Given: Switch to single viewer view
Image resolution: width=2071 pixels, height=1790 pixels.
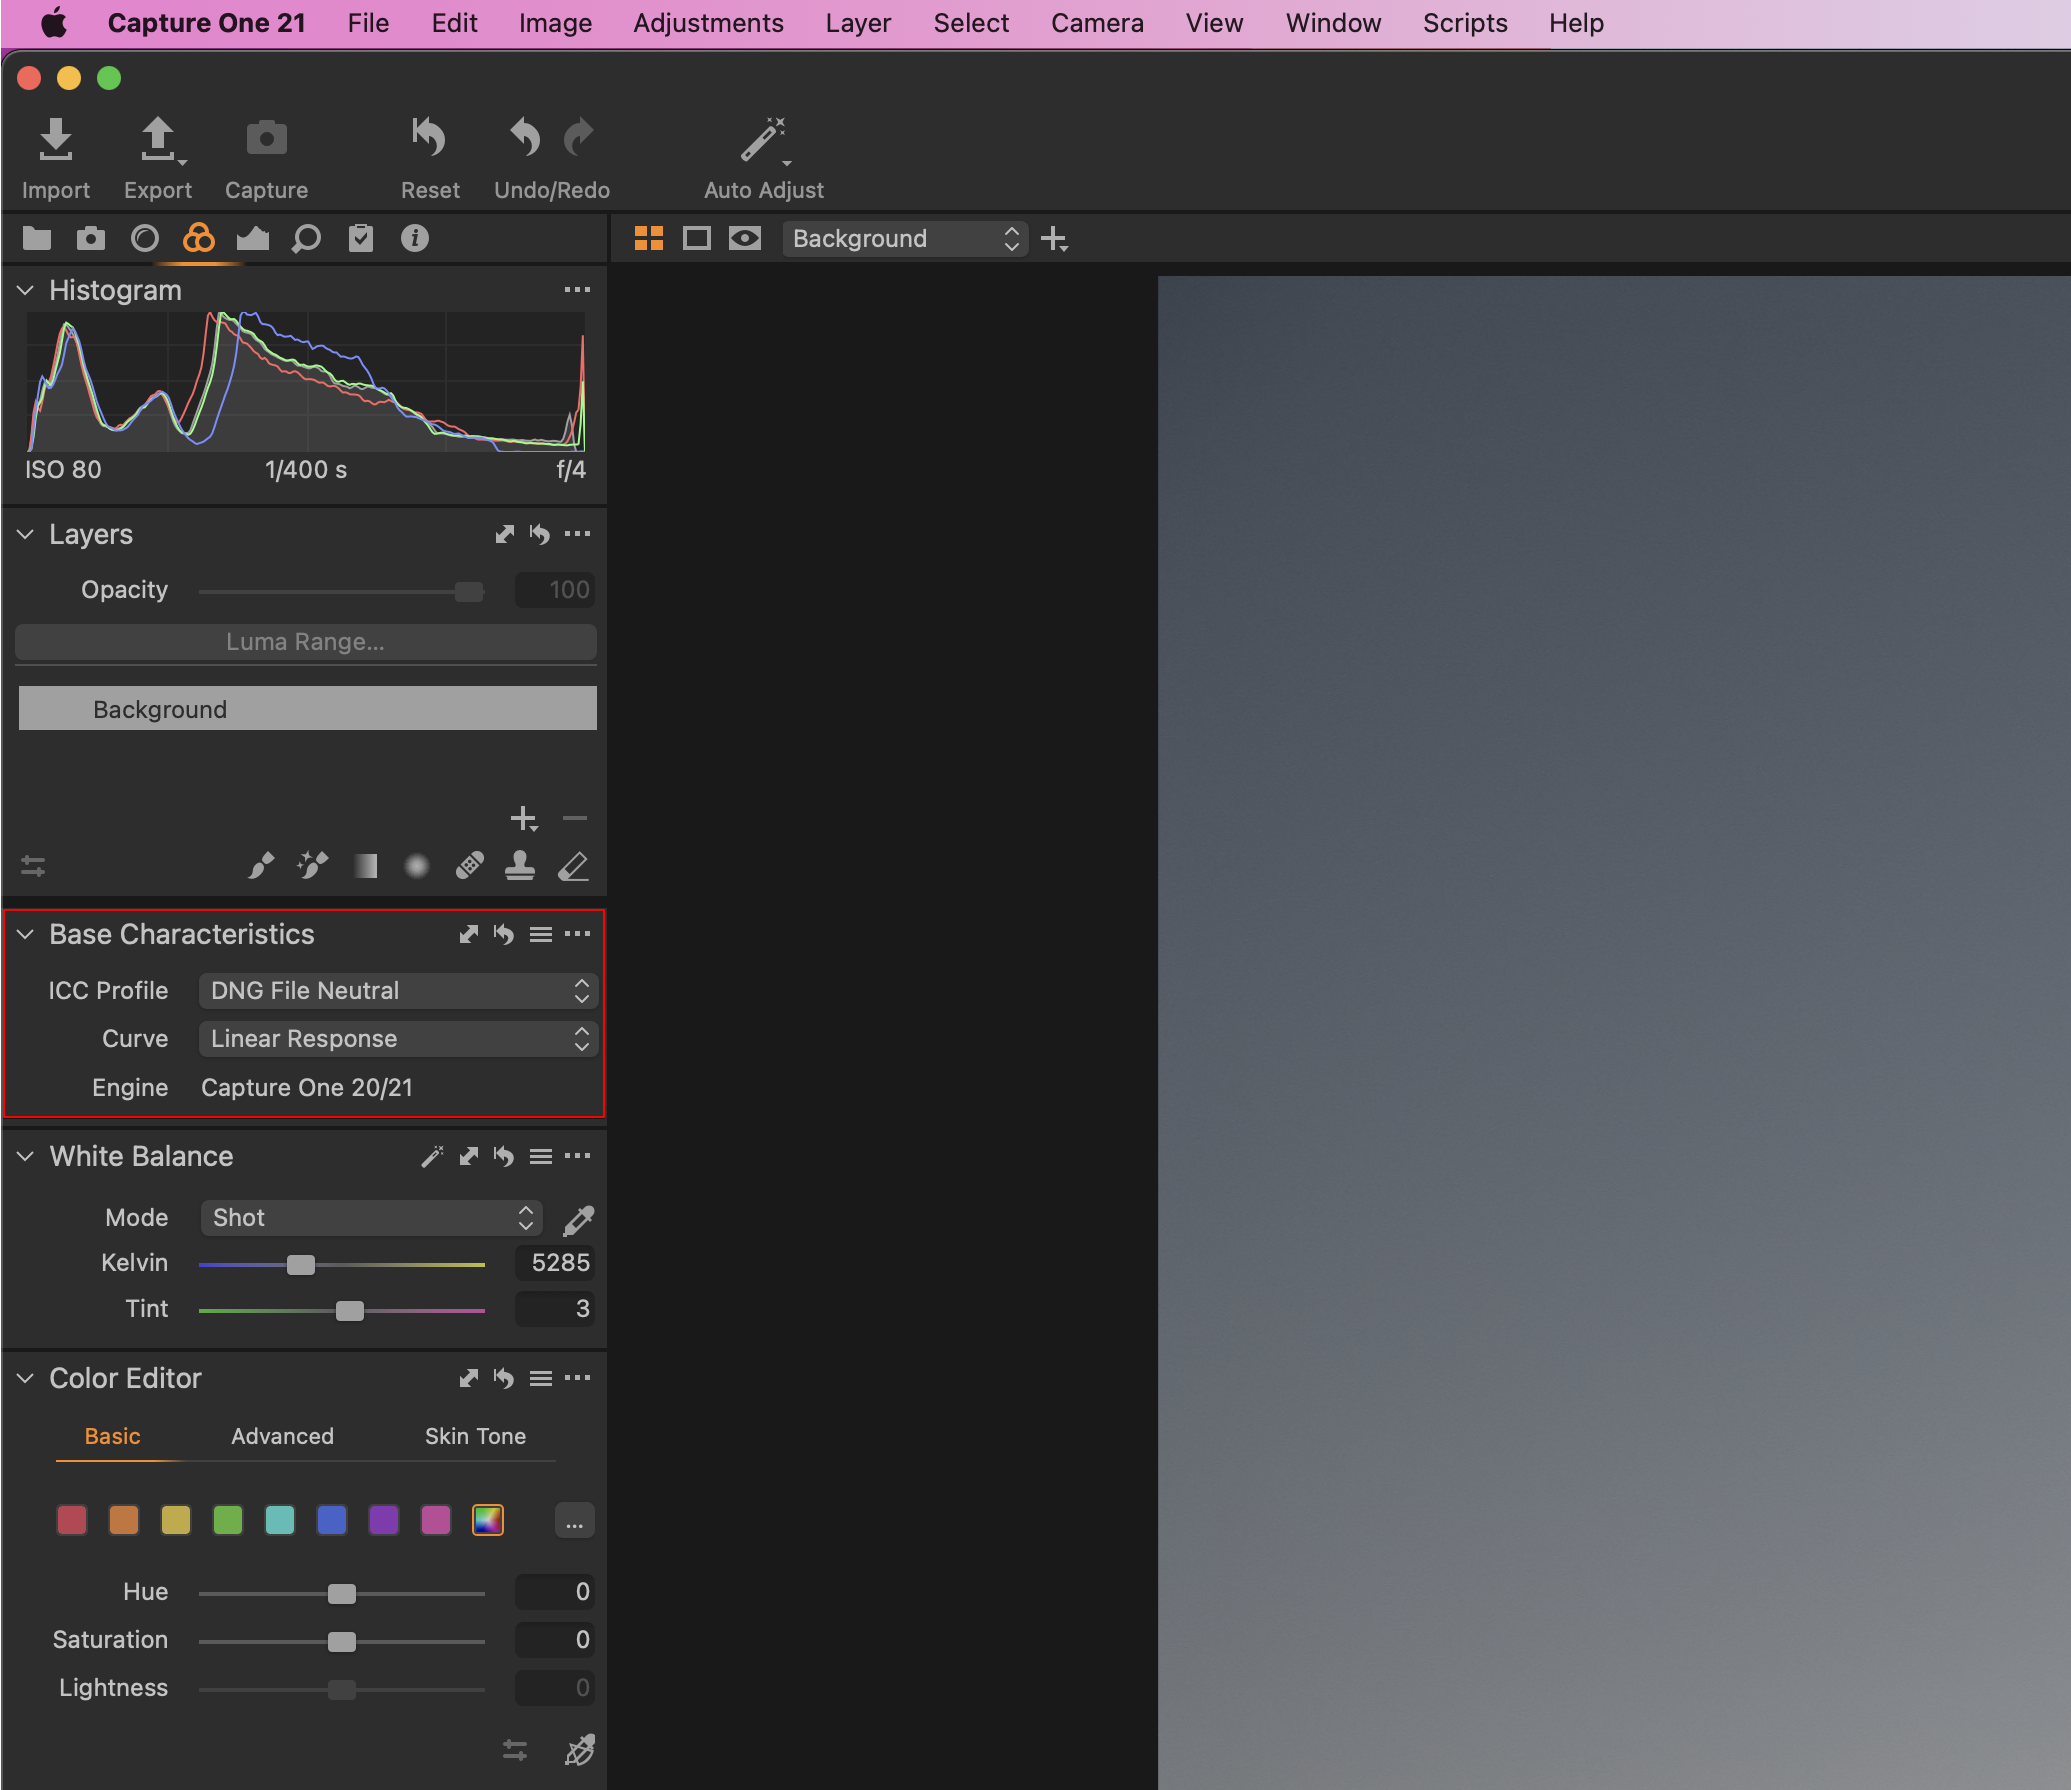Looking at the screenshot, I should click(x=697, y=239).
